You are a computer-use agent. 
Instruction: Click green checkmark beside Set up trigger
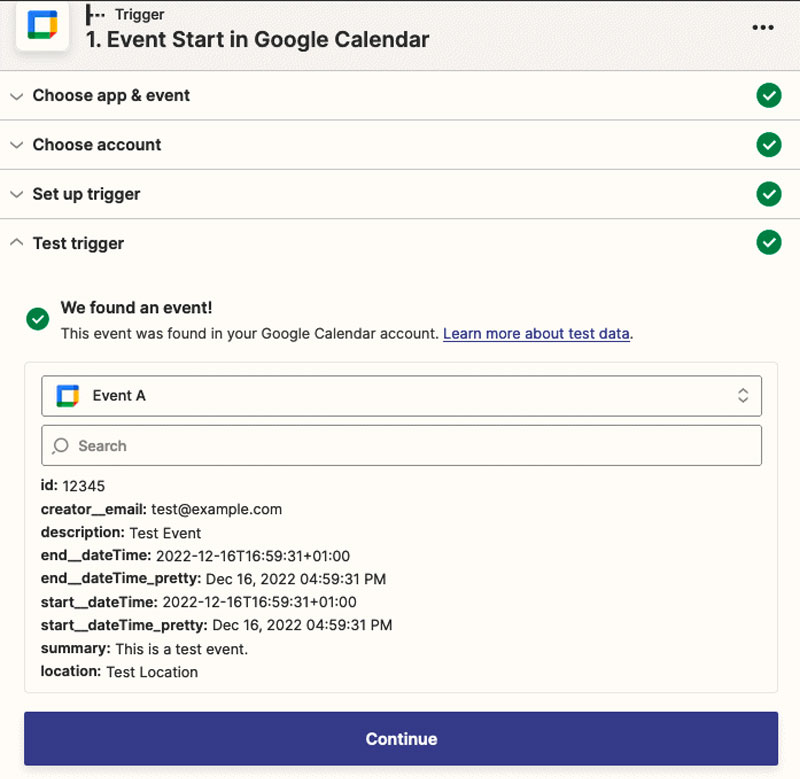(x=768, y=194)
